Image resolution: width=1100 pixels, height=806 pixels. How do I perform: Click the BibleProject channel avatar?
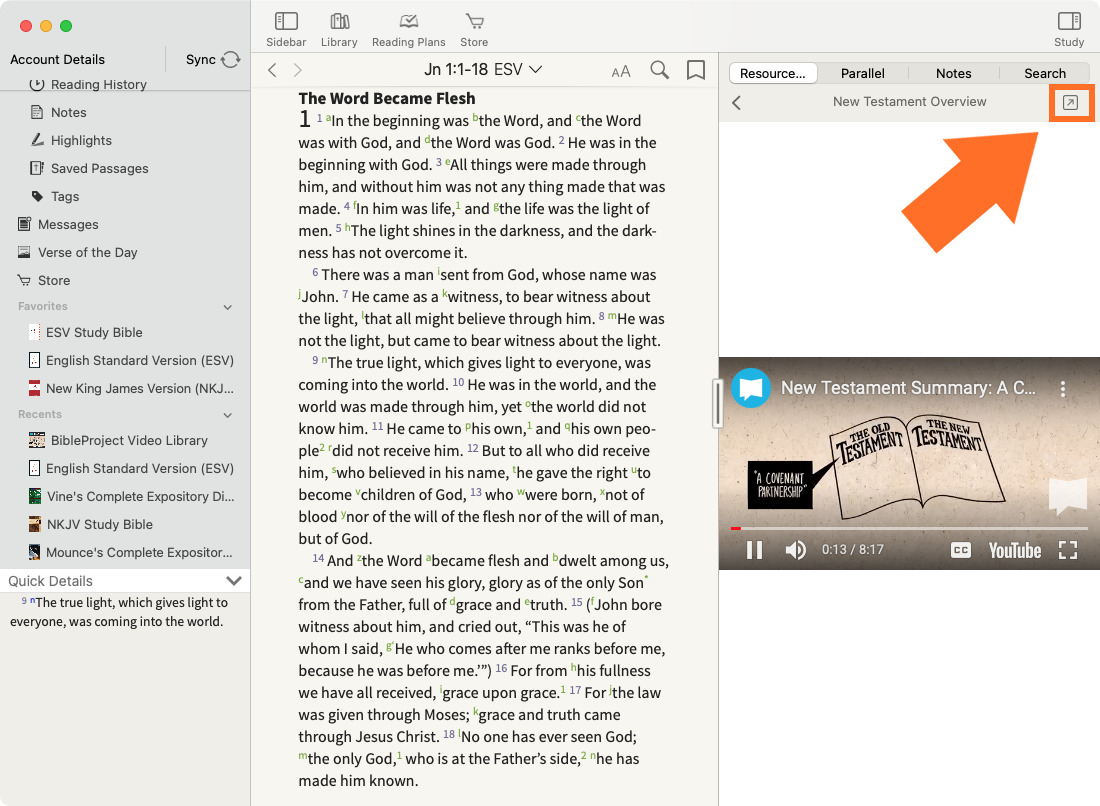pos(751,388)
